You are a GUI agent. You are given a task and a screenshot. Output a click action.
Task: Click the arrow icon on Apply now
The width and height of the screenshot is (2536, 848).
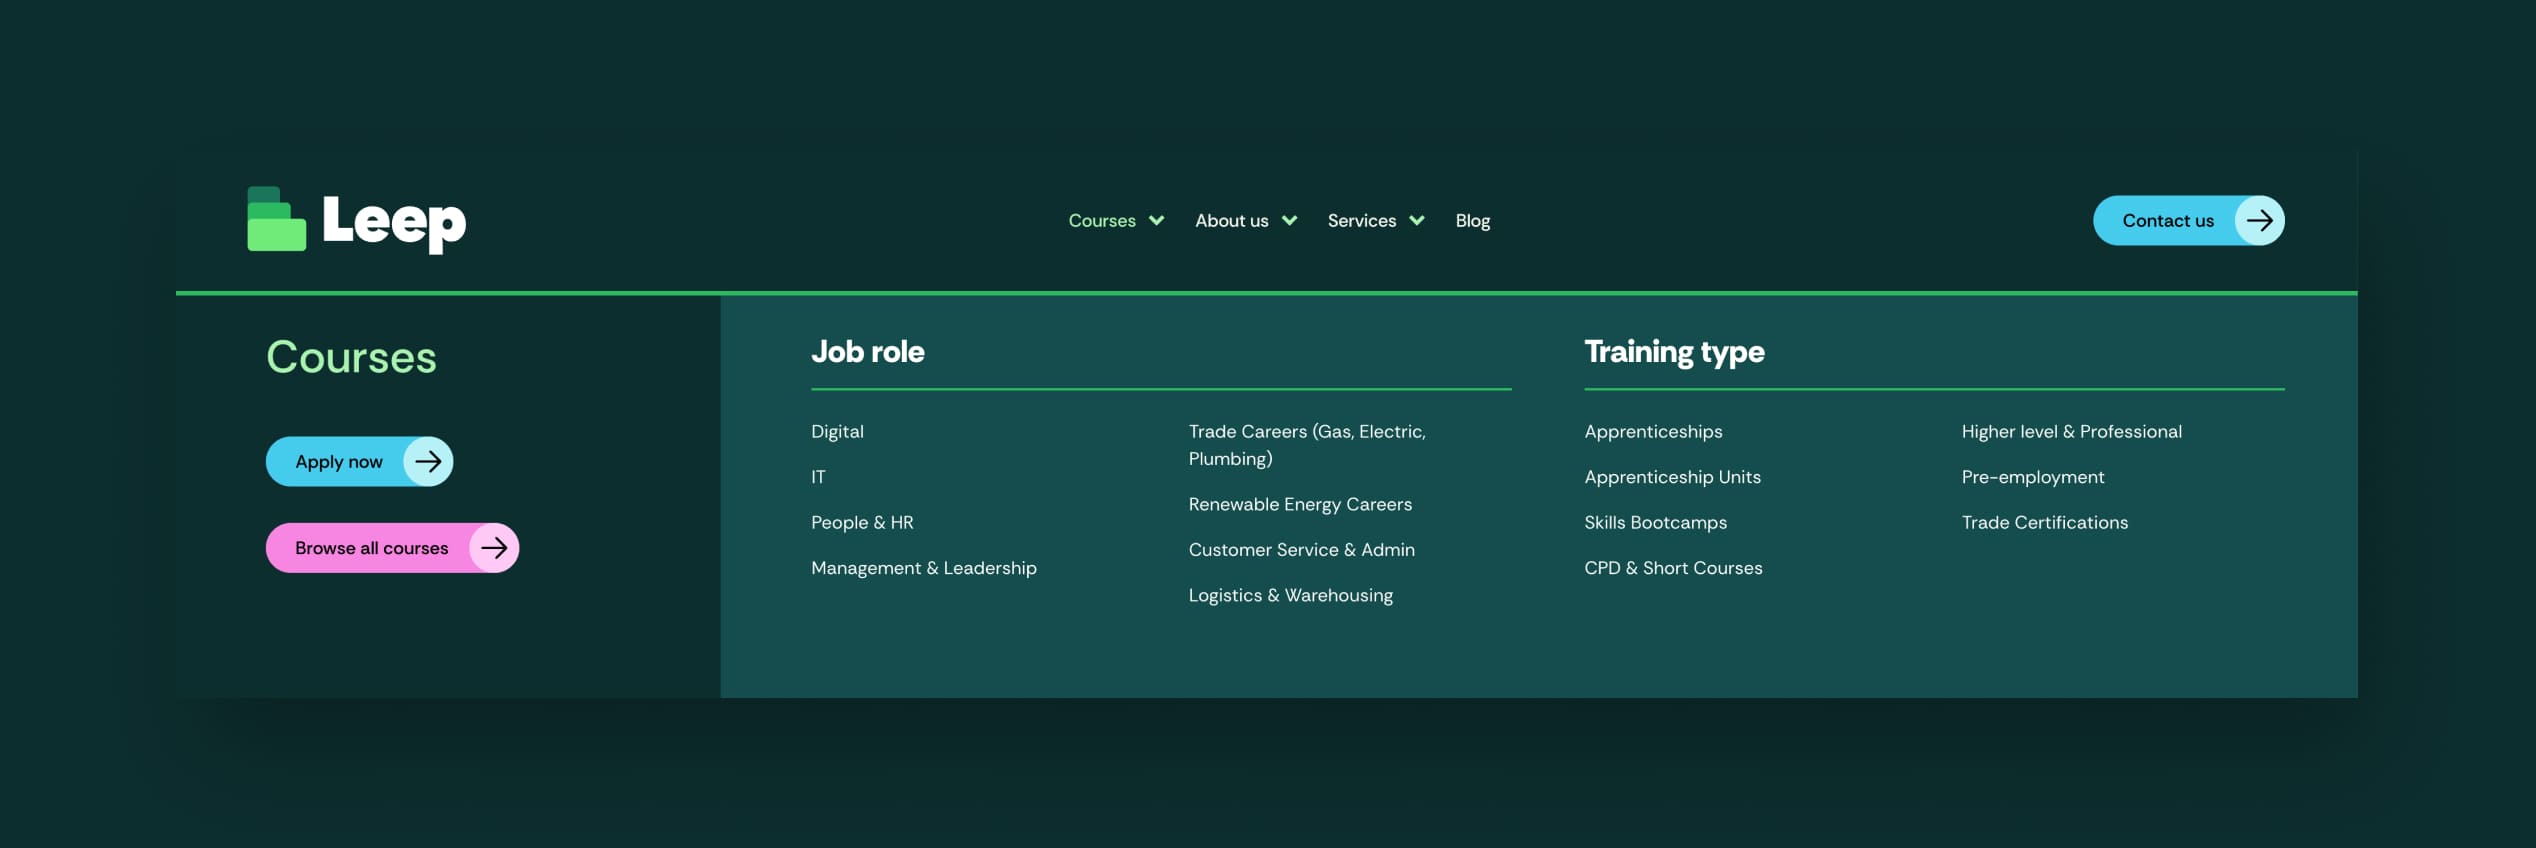pos(428,461)
